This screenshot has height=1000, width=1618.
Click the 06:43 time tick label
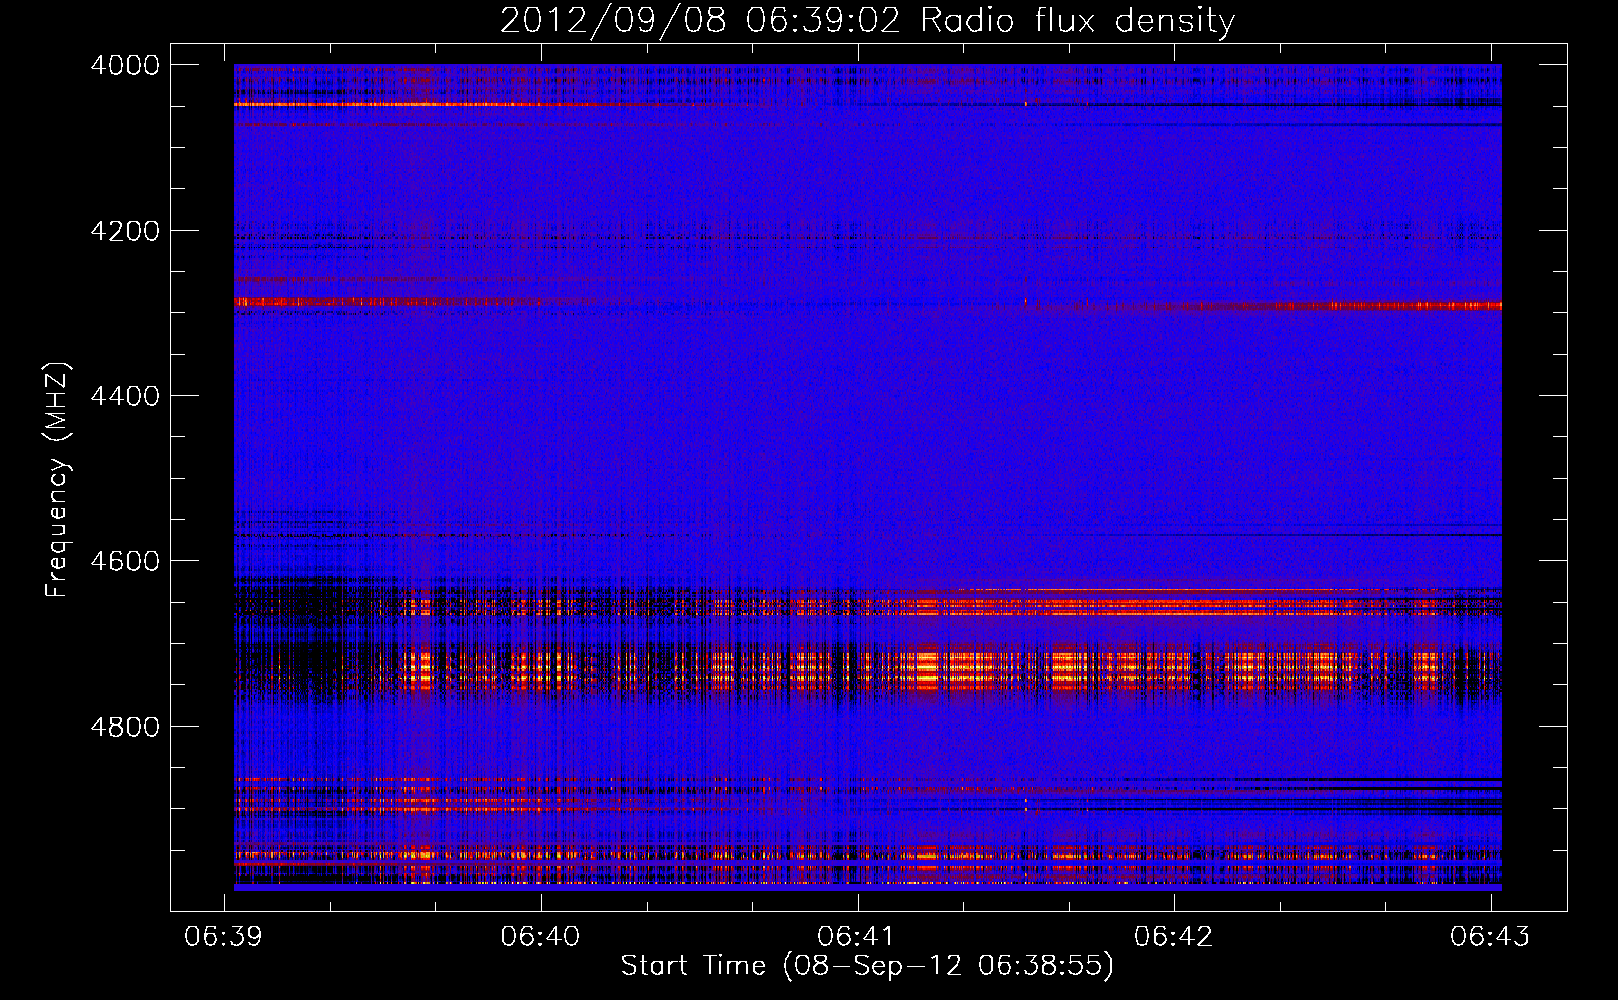point(1490,936)
